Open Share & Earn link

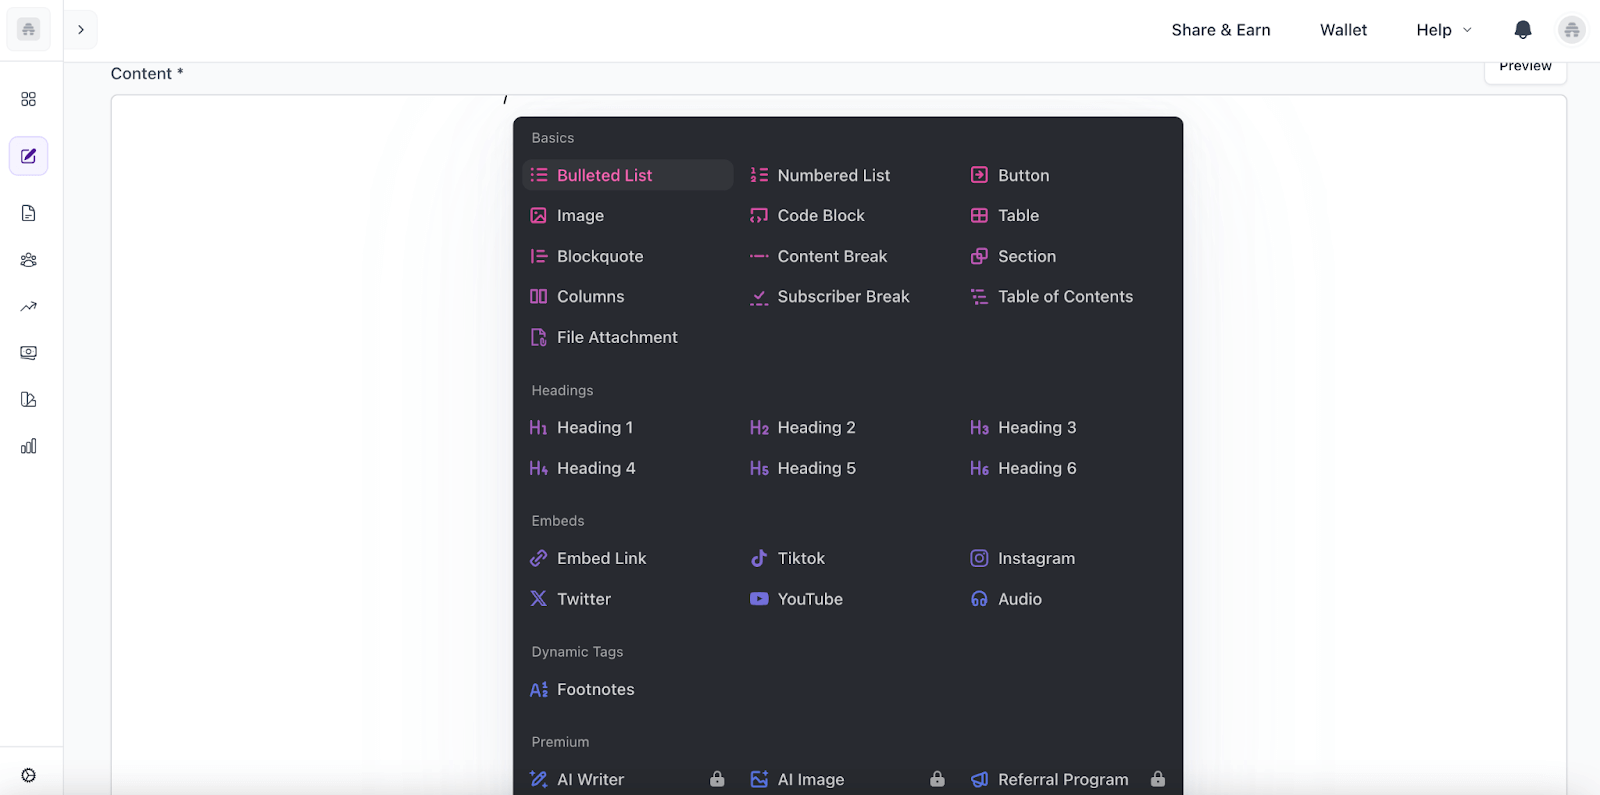(1221, 30)
